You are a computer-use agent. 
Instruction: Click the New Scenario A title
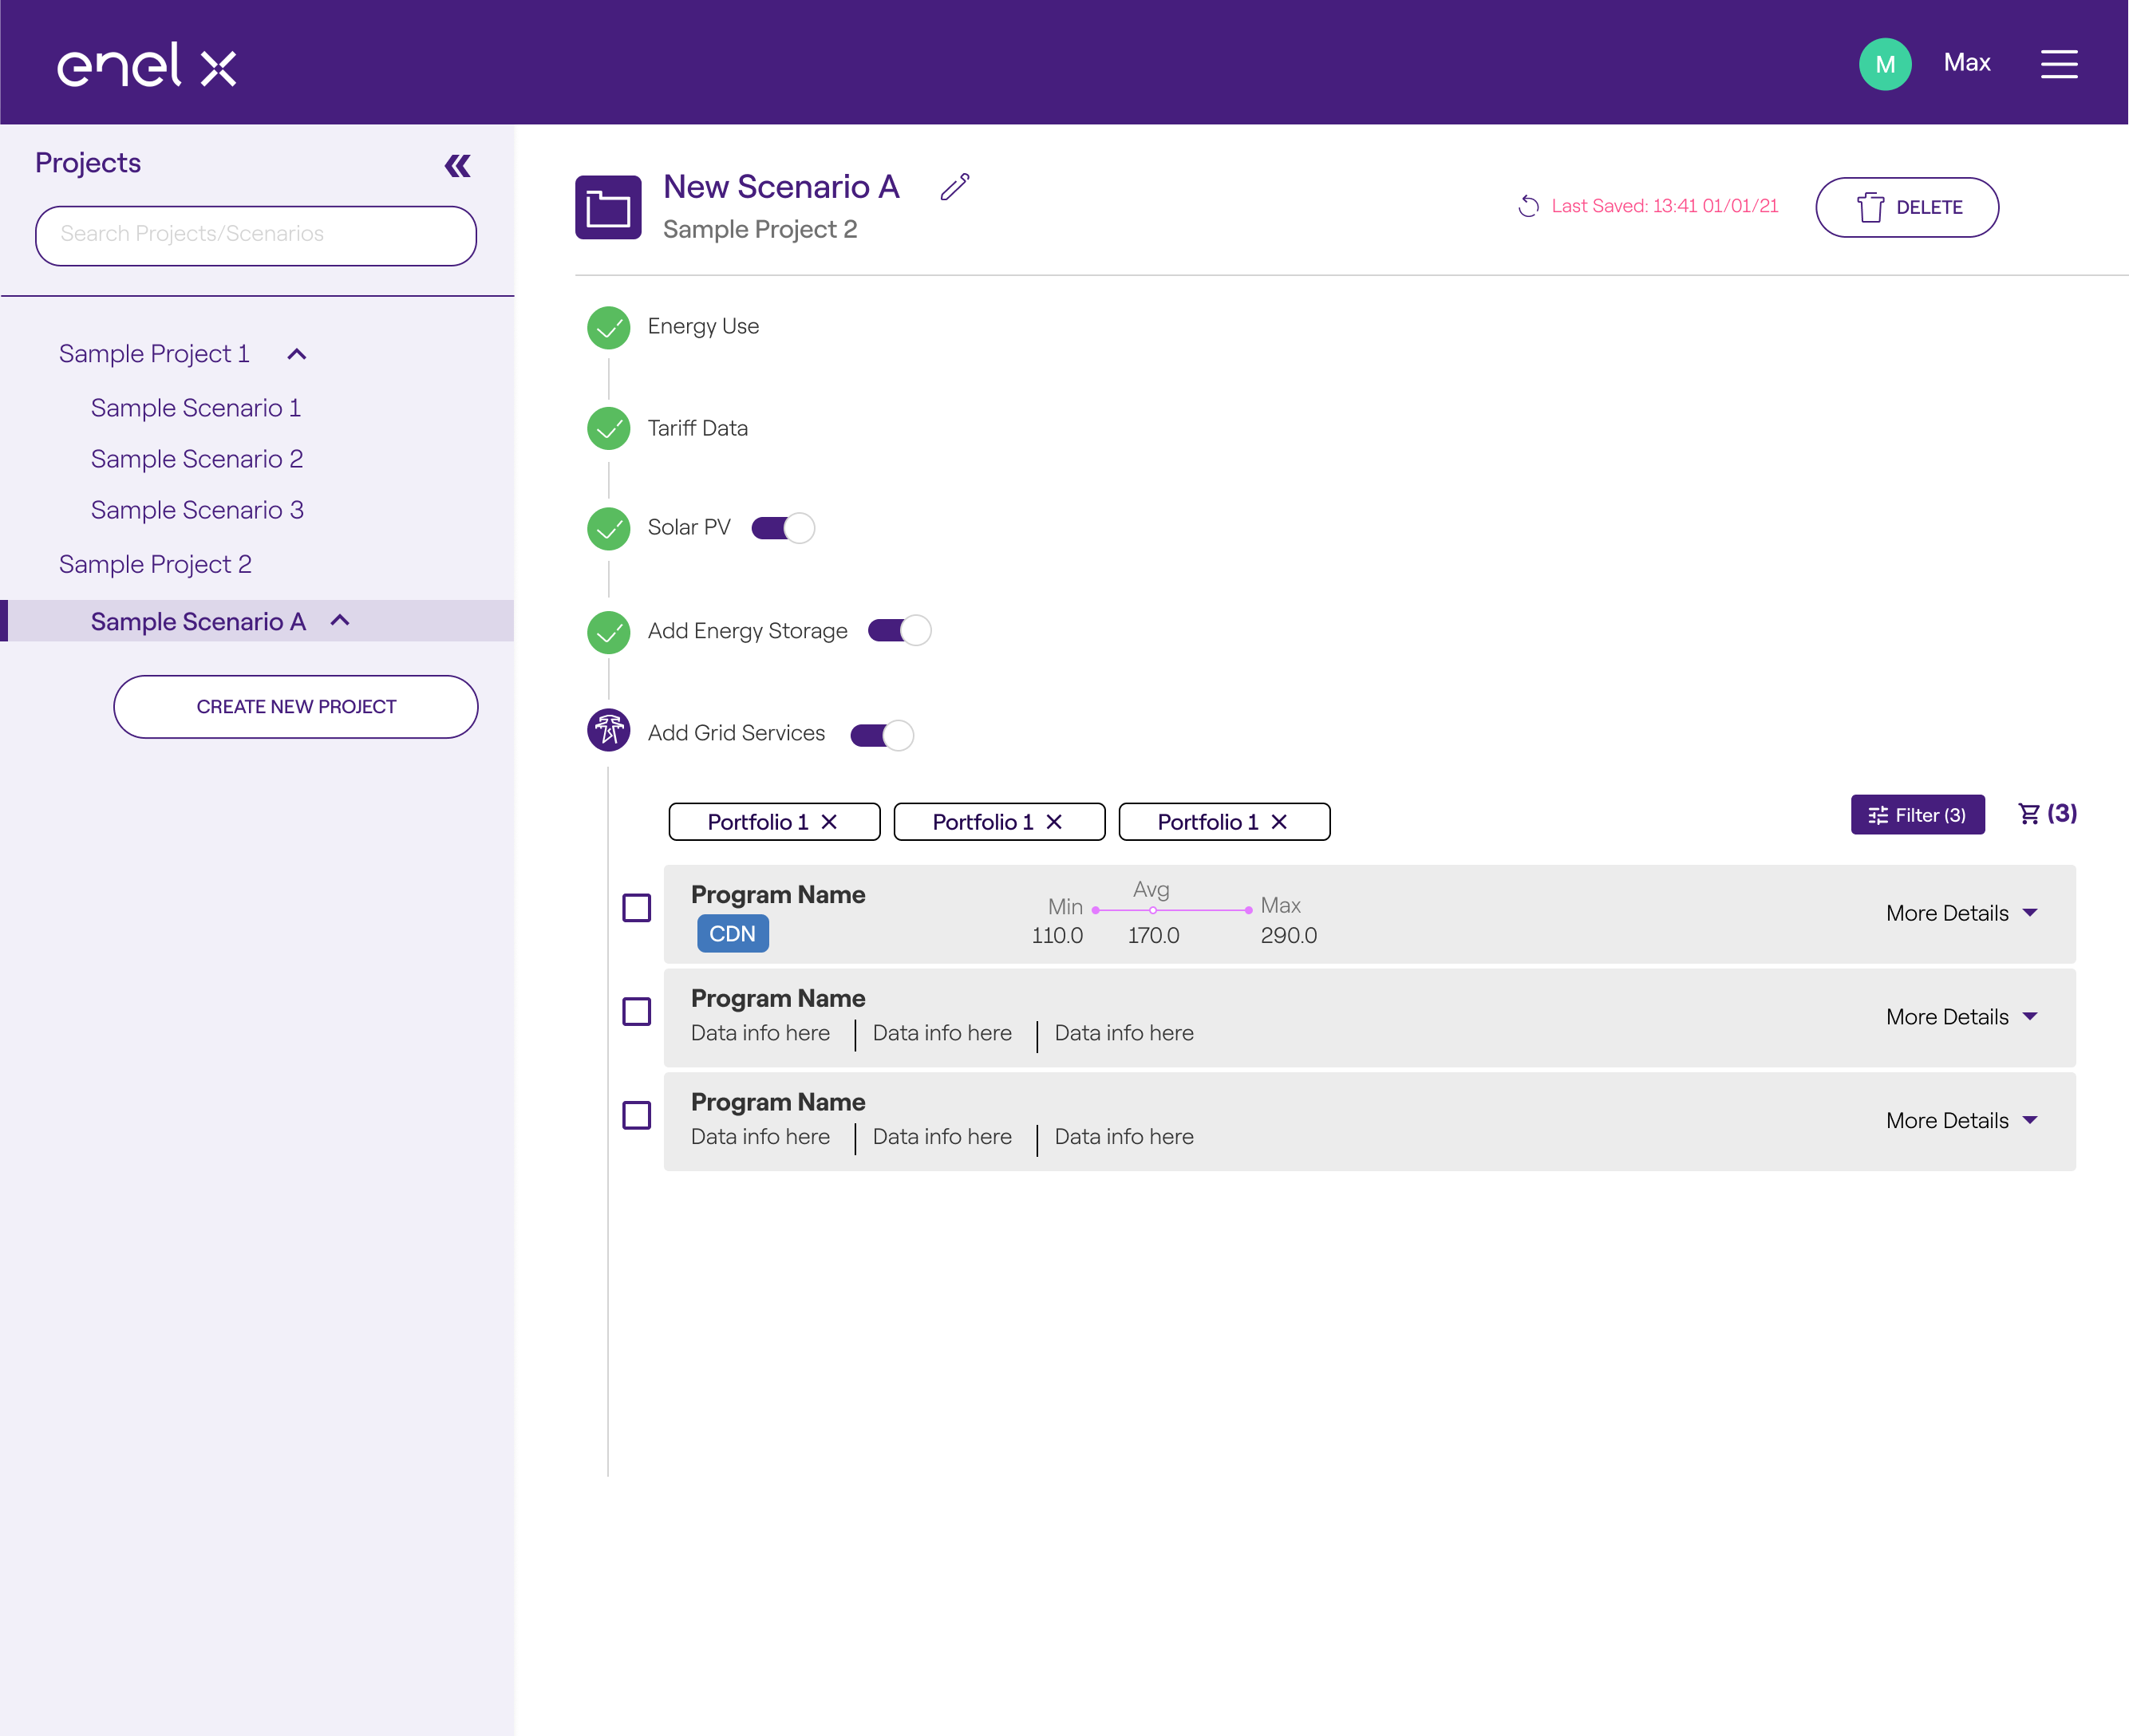coord(781,187)
